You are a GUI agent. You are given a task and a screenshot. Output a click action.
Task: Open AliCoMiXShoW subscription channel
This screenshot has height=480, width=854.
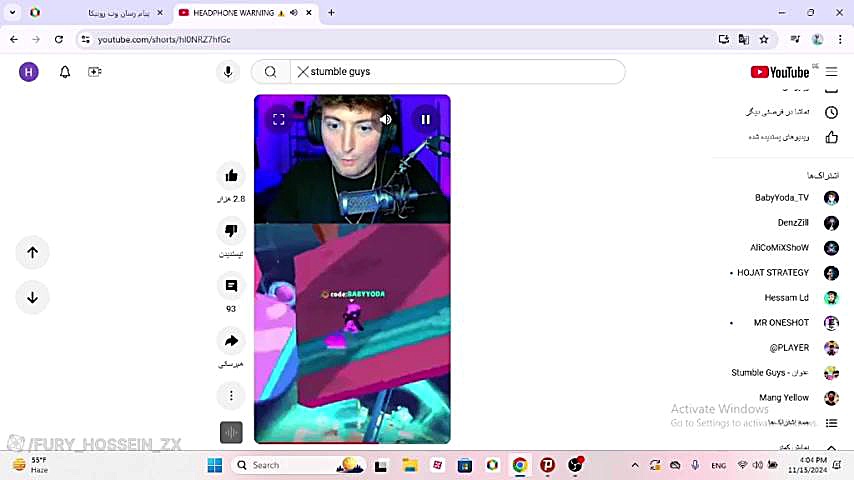(x=795, y=247)
